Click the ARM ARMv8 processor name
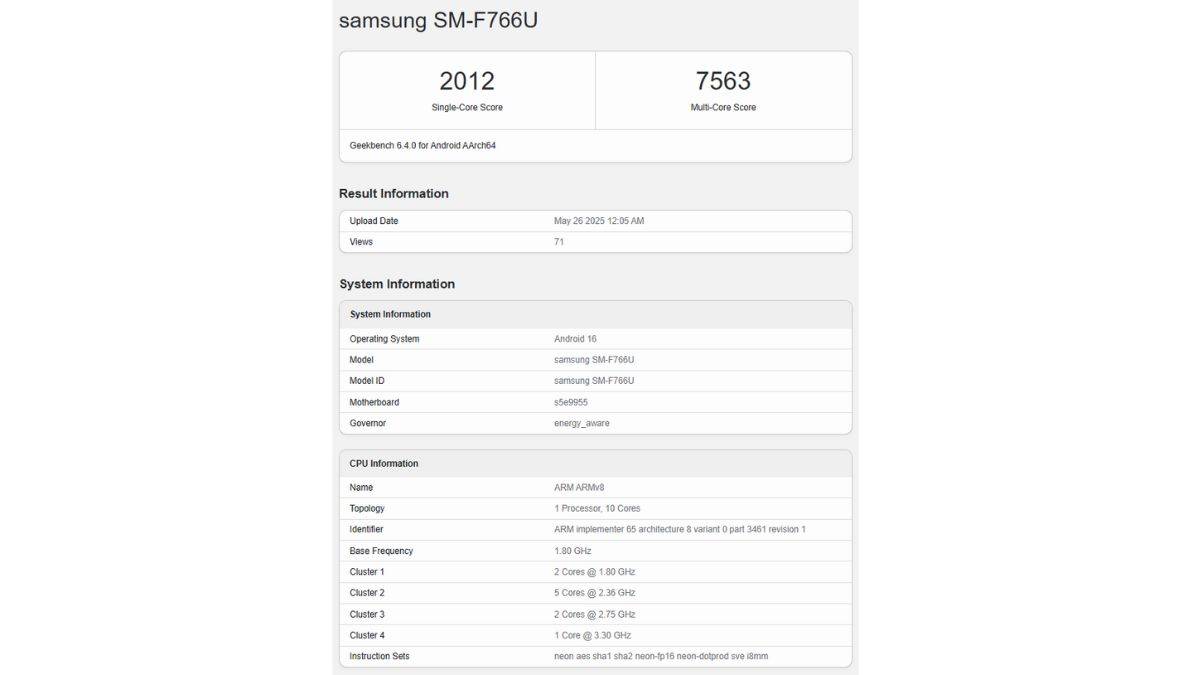1200x675 pixels. point(579,488)
